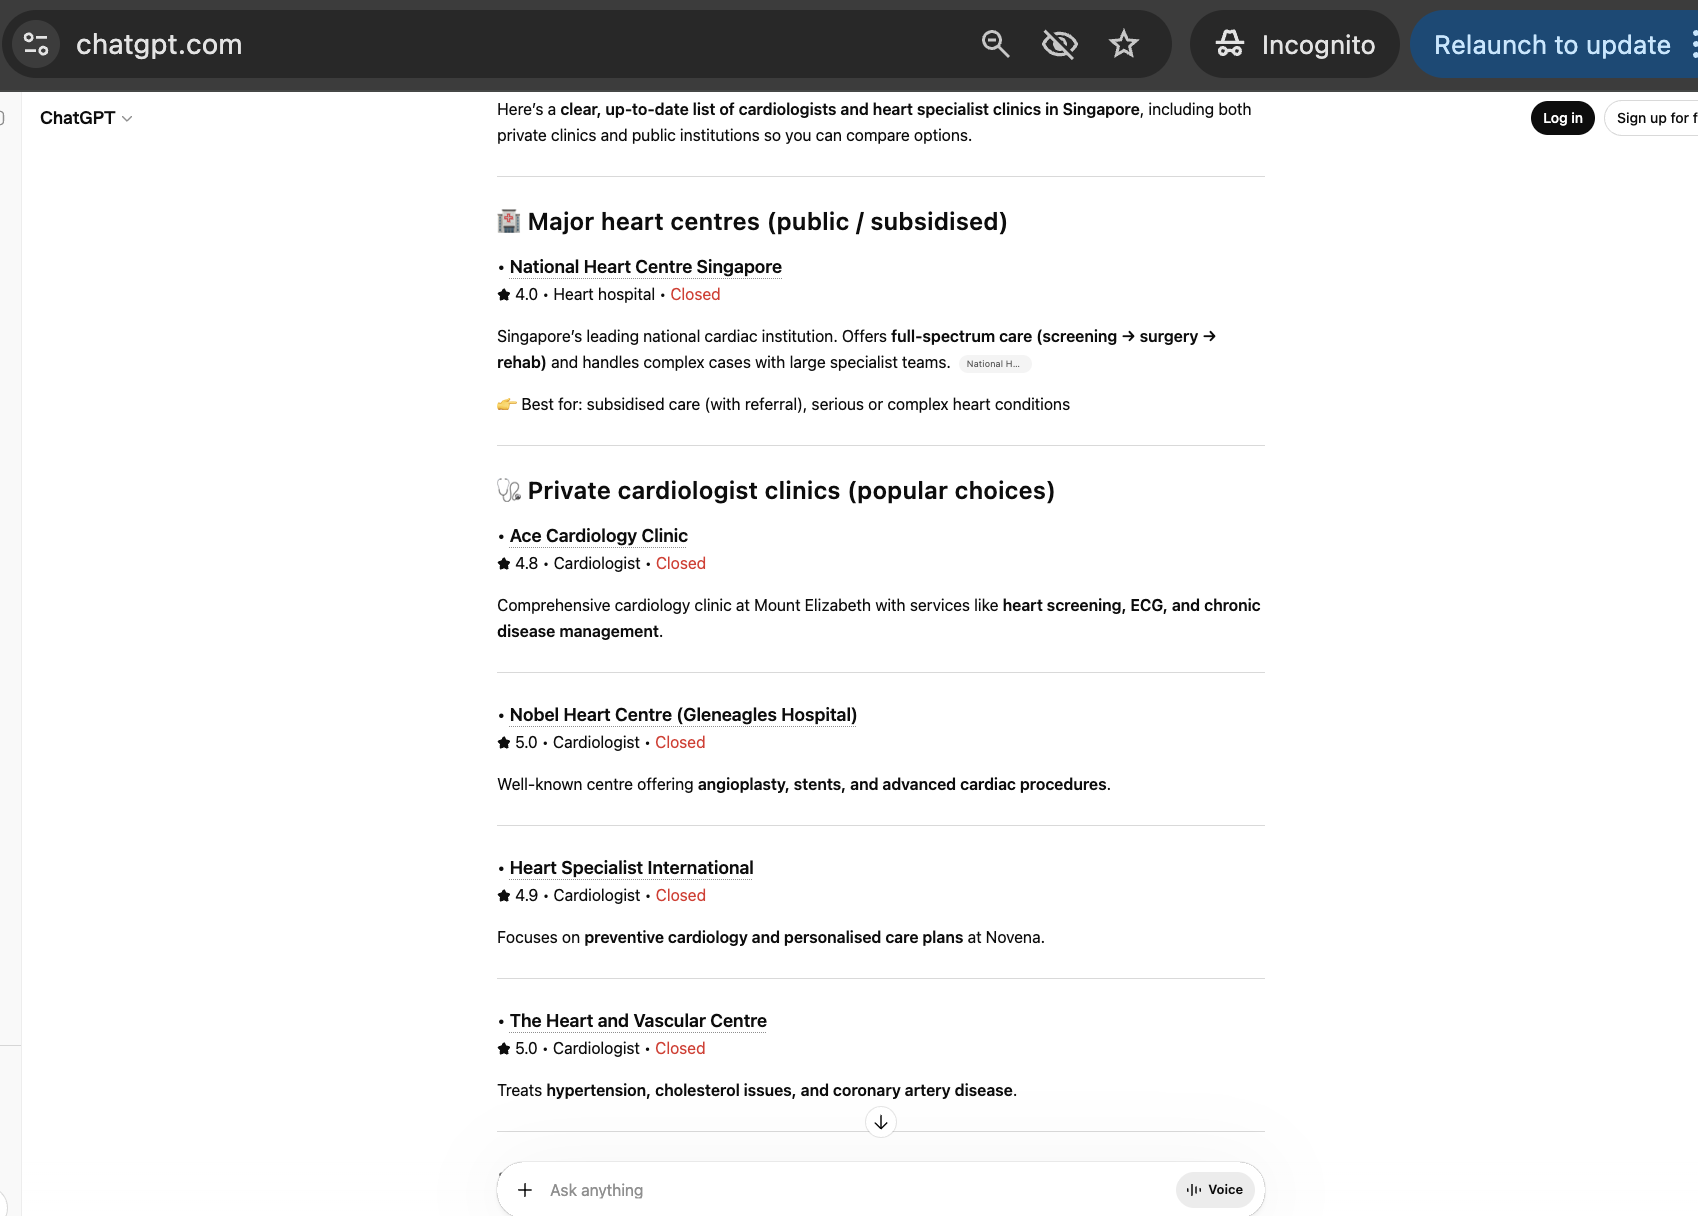Click Relaunch to update button
The width and height of the screenshot is (1698, 1216).
click(1551, 45)
